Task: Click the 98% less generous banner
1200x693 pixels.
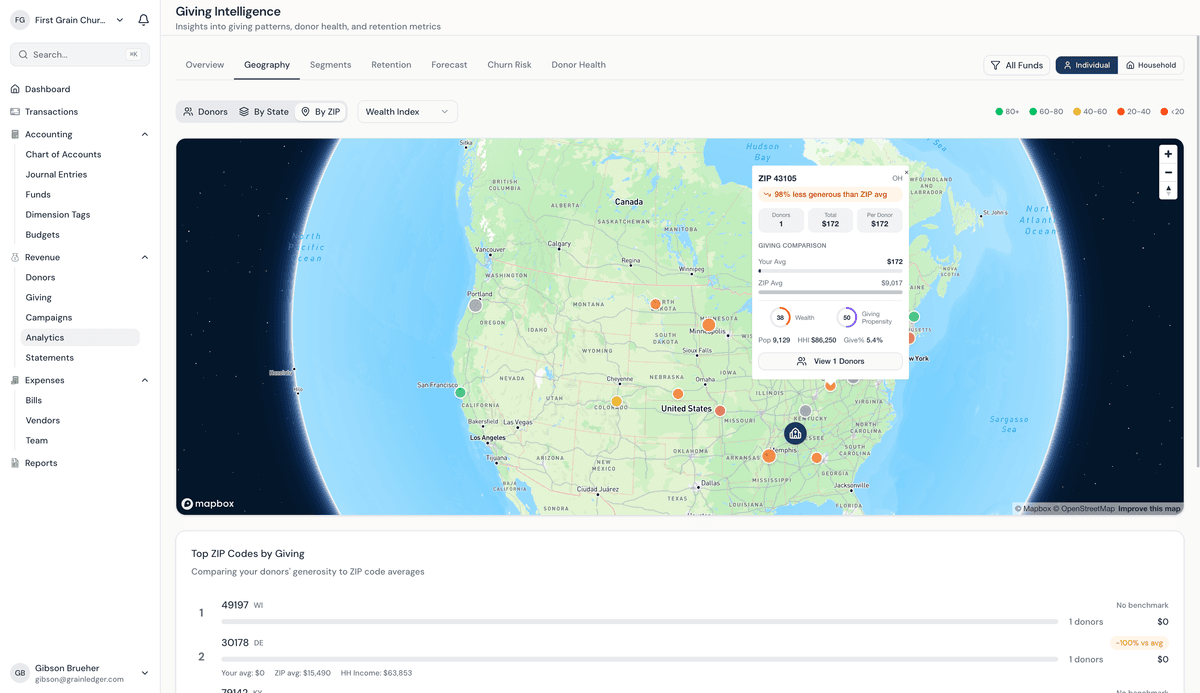Action: (x=830, y=195)
